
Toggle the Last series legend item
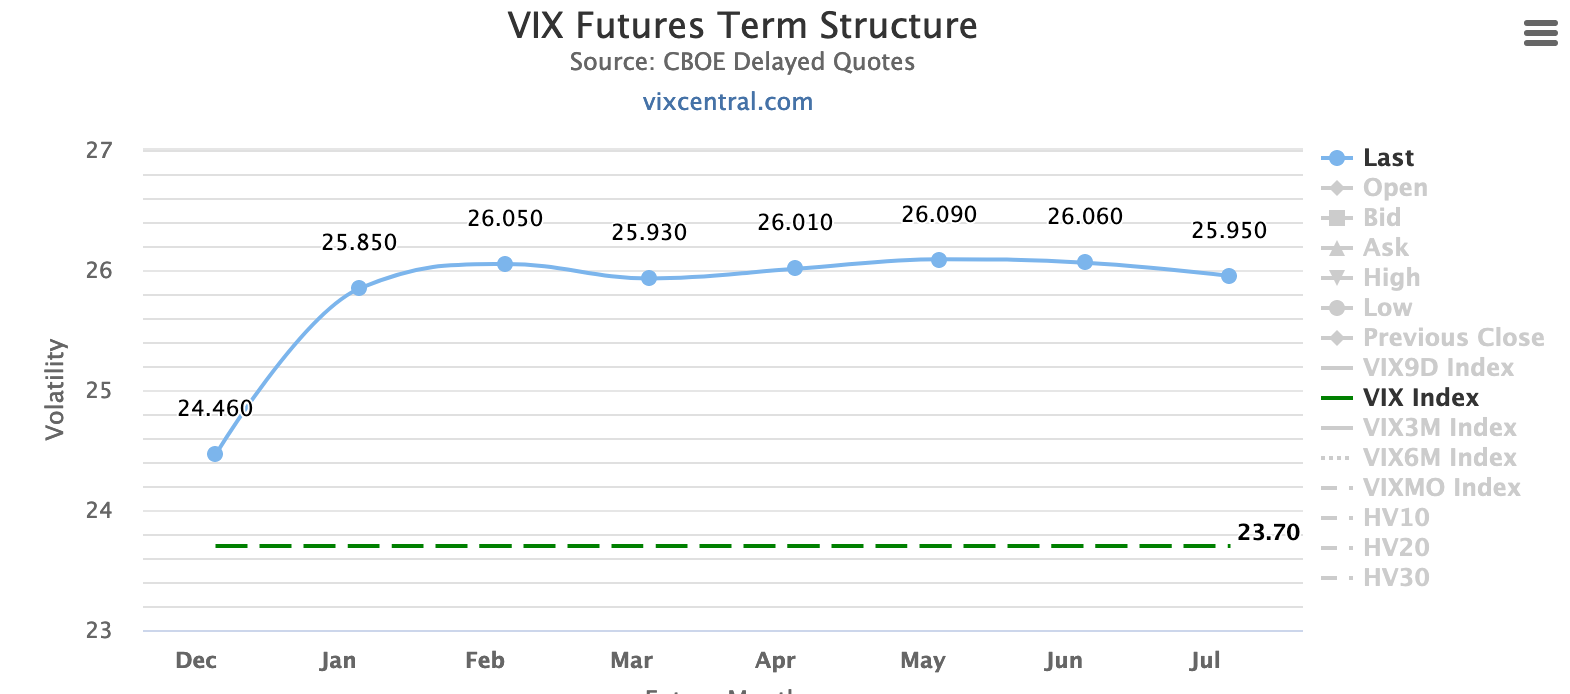click(1388, 158)
